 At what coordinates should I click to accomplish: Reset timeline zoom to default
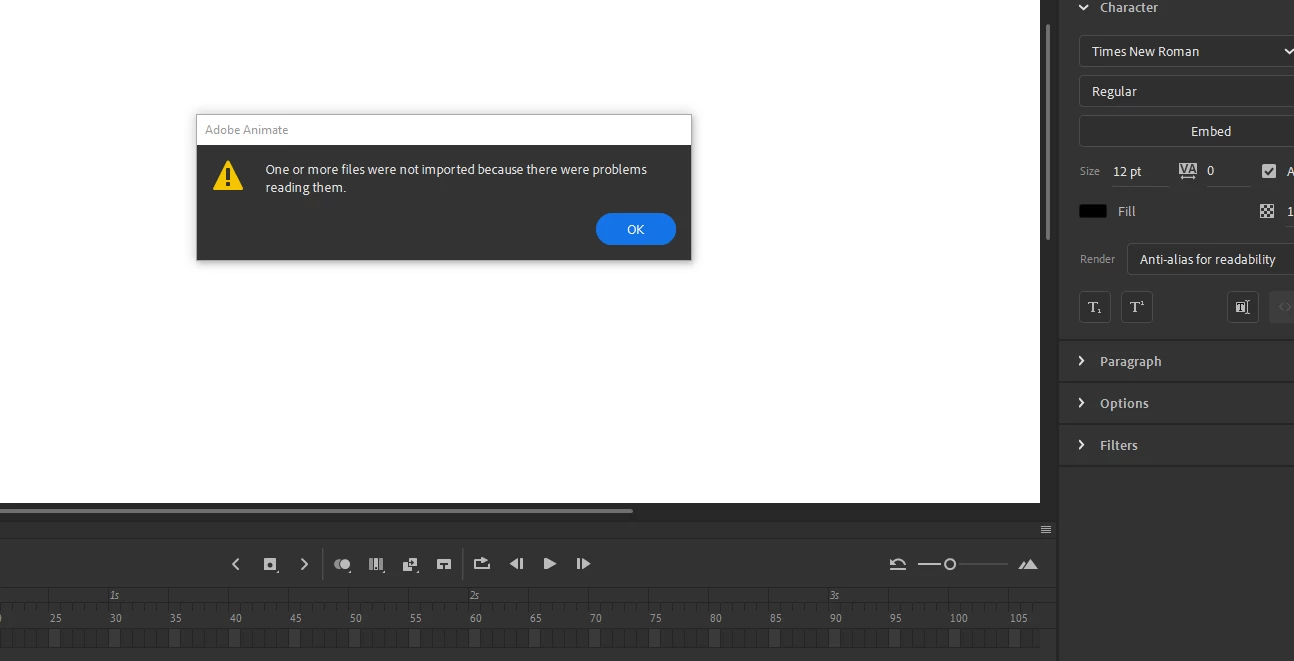coord(898,564)
